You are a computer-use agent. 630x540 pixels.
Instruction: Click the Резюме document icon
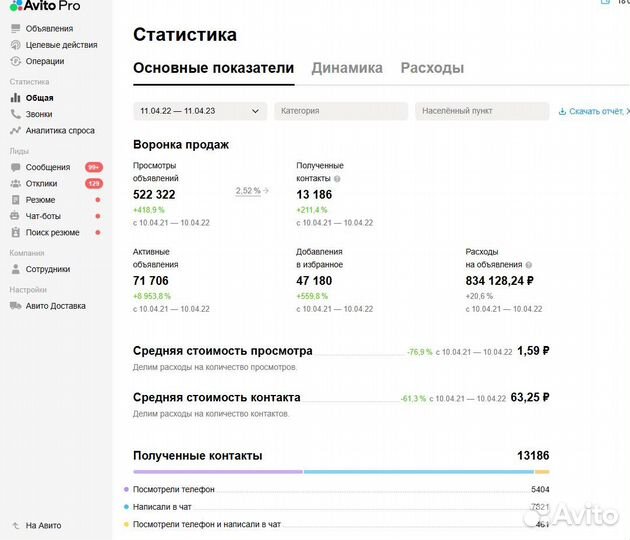tap(16, 200)
